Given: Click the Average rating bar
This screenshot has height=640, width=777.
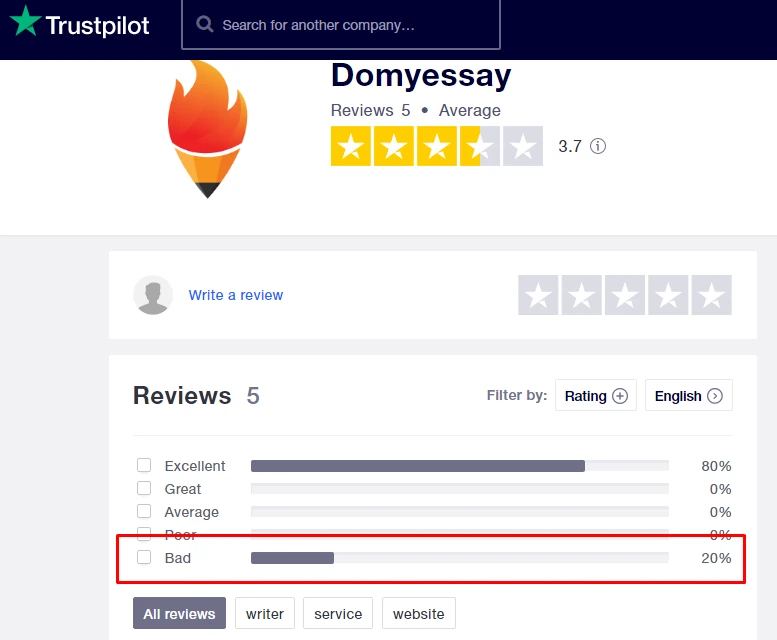Looking at the screenshot, I should click(x=460, y=512).
